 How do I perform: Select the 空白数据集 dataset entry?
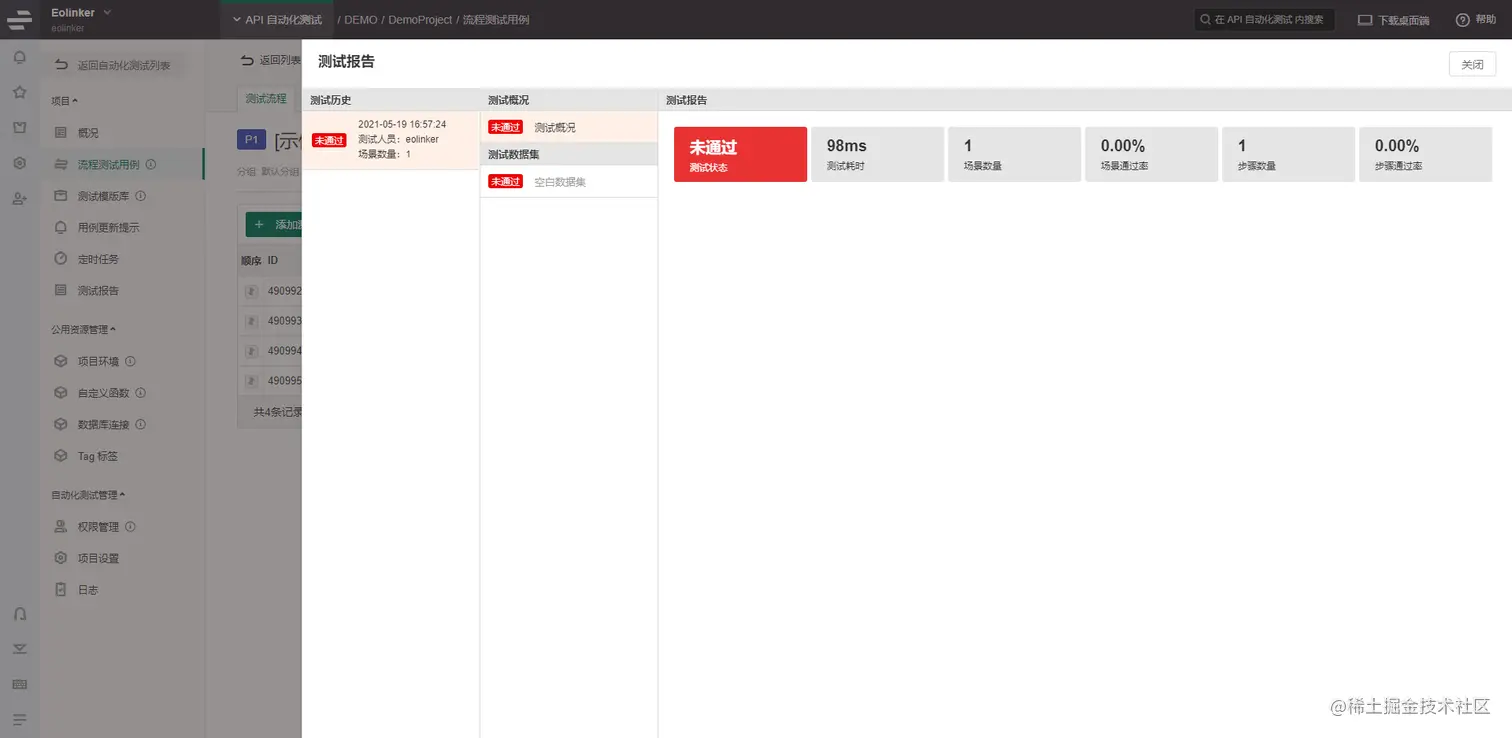[569, 181]
